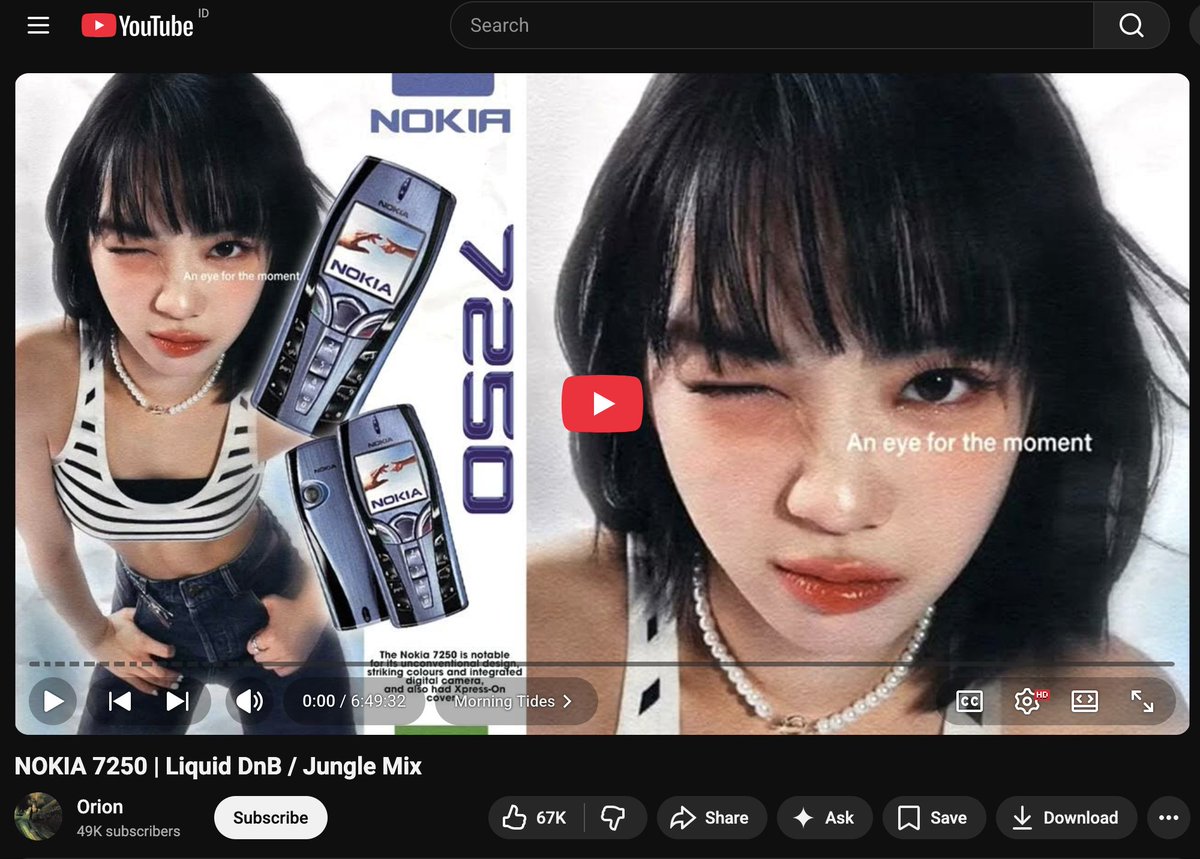Click the 49K subscribers text
Image resolution: width=1200 pixels, height=859 pixels.
pyautogui.click(x=129, y=831)
